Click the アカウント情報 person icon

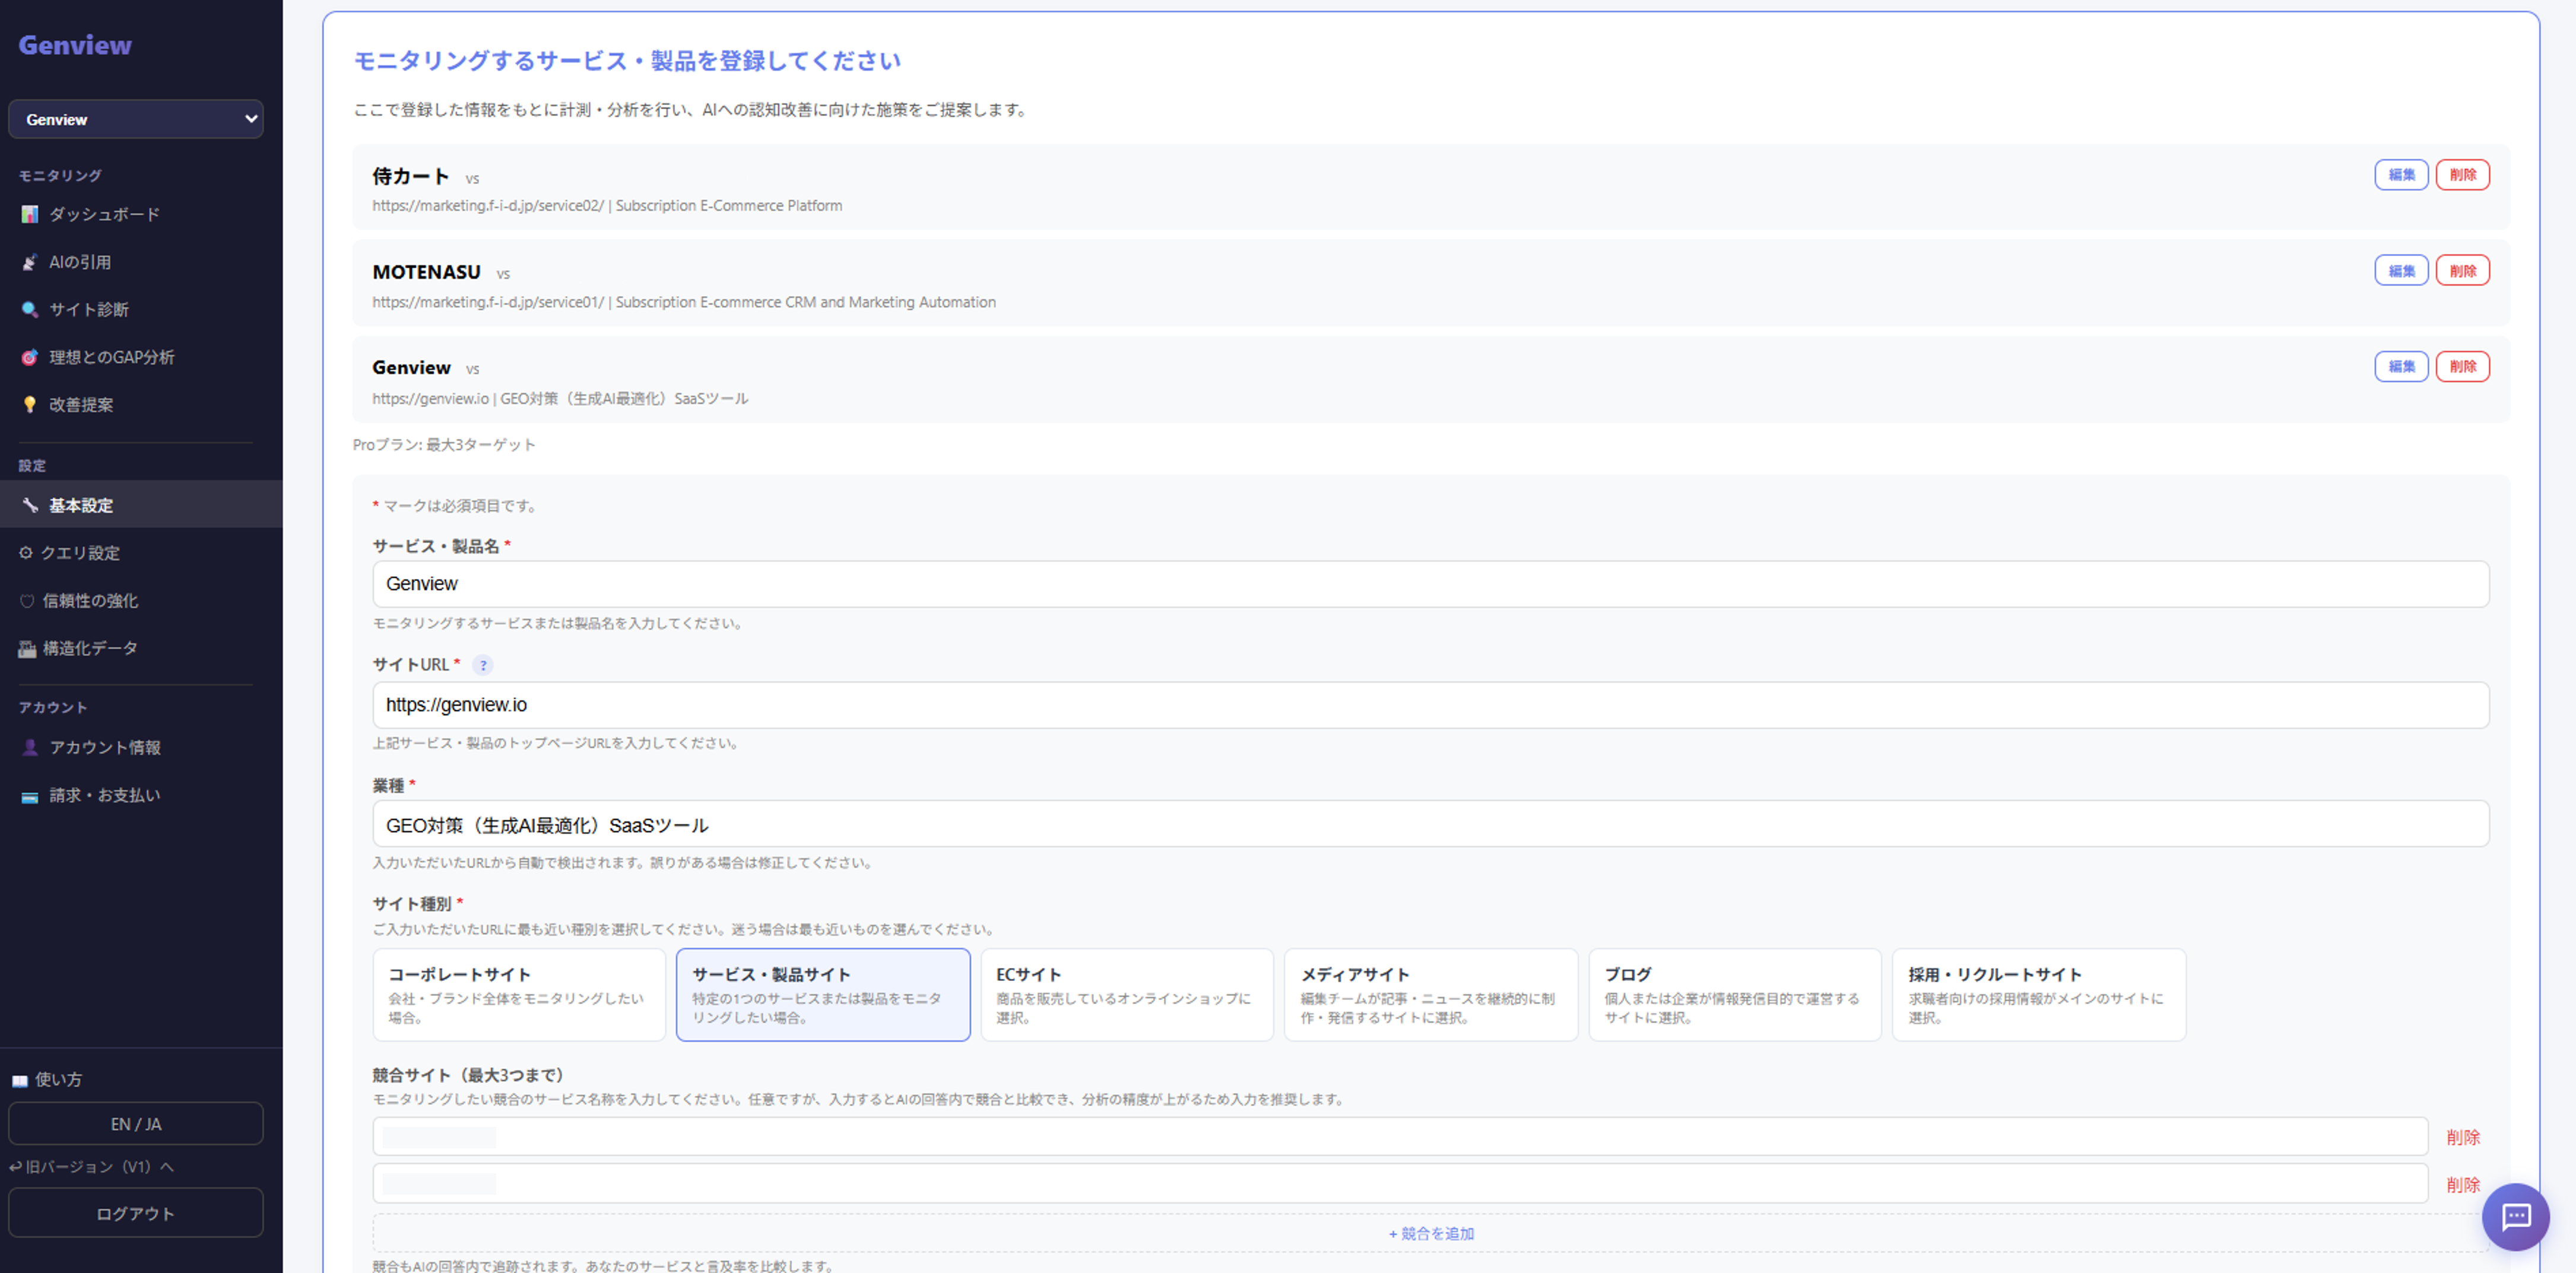(x=30, y=747)
